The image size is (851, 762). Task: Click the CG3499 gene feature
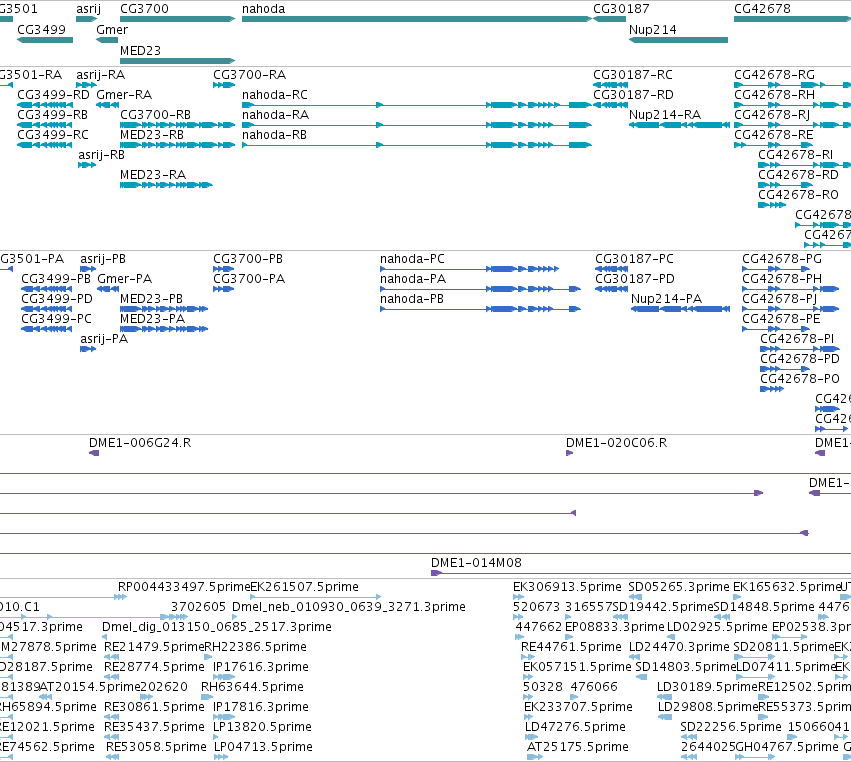point(45,40)
